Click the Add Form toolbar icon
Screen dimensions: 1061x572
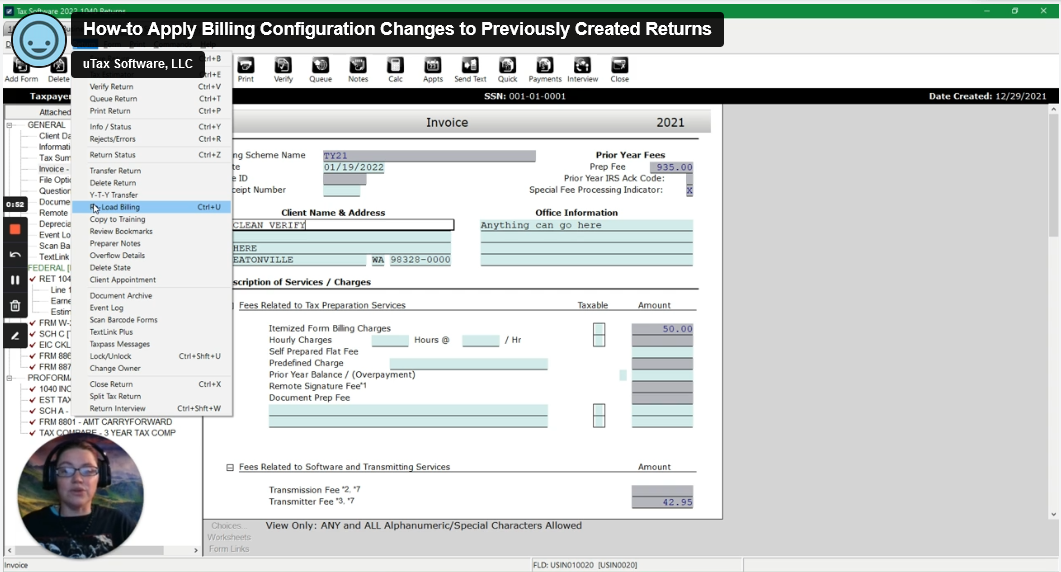click(x=21, y=70)
